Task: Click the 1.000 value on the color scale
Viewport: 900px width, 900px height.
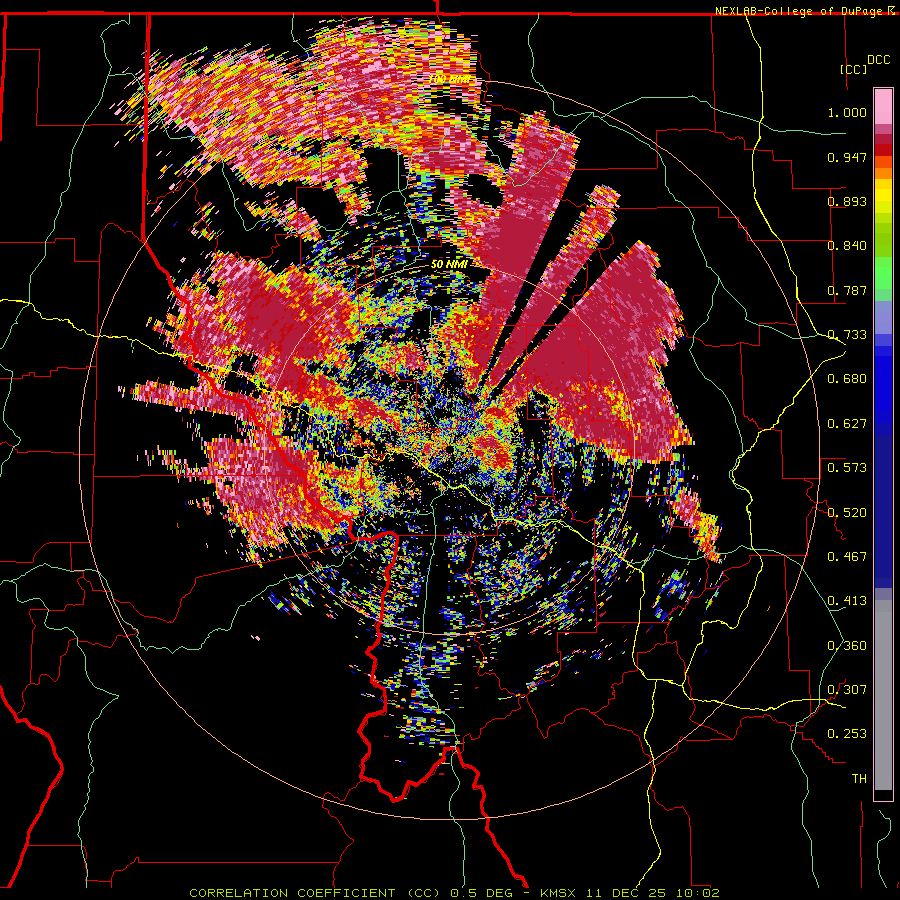Action: point(847,112)
